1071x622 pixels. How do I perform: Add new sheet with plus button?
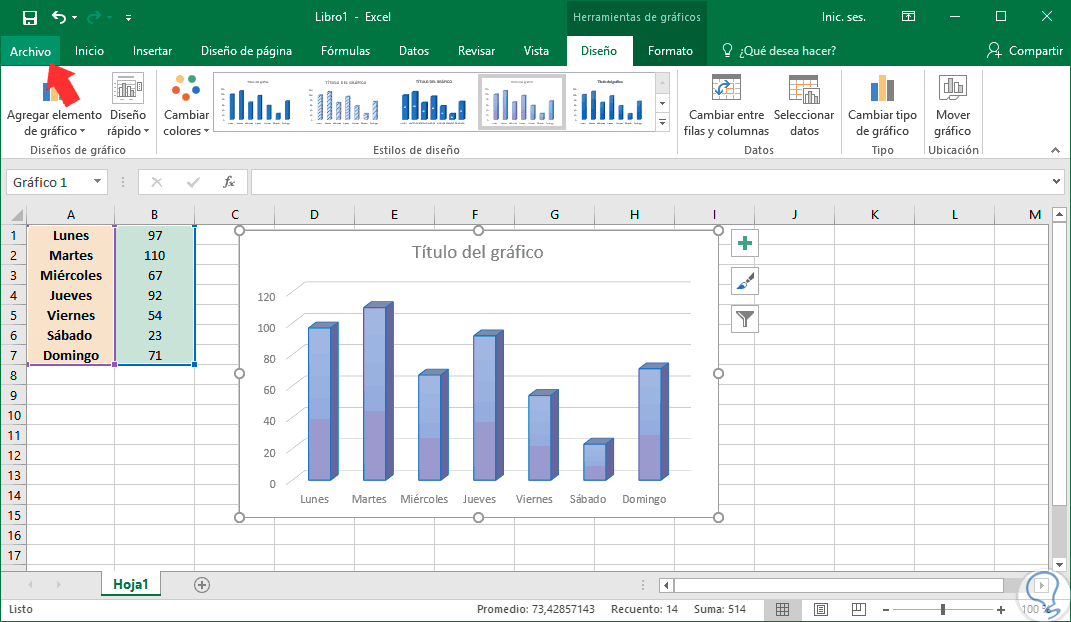[x=202, y=585]
